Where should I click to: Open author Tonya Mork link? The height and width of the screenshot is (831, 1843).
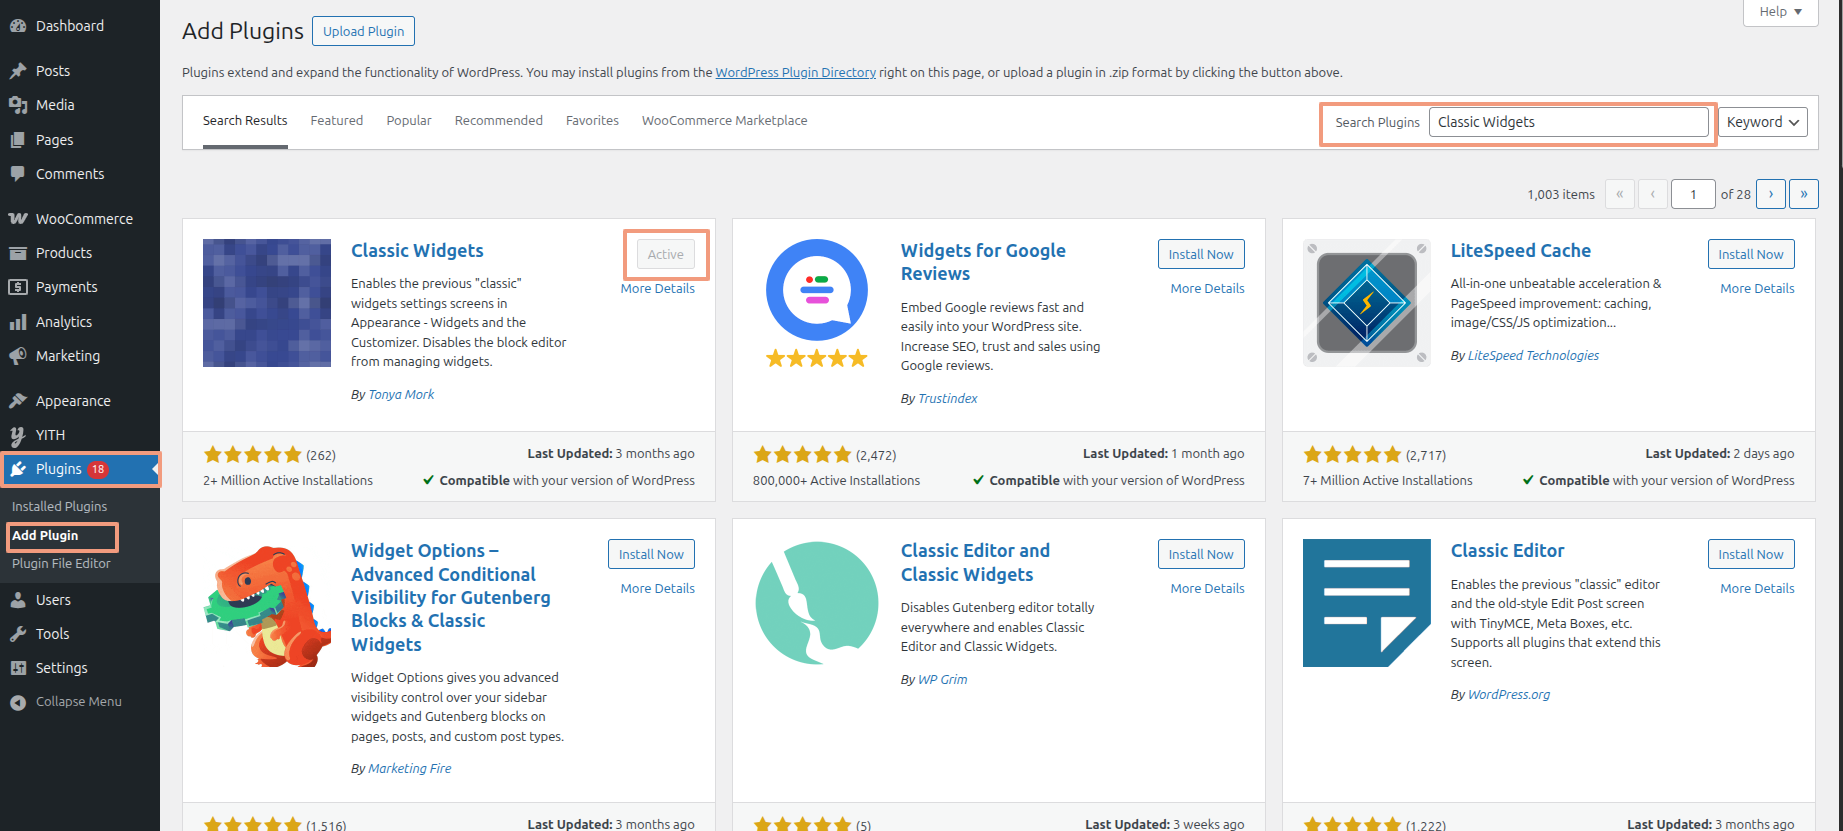[401, 395]
